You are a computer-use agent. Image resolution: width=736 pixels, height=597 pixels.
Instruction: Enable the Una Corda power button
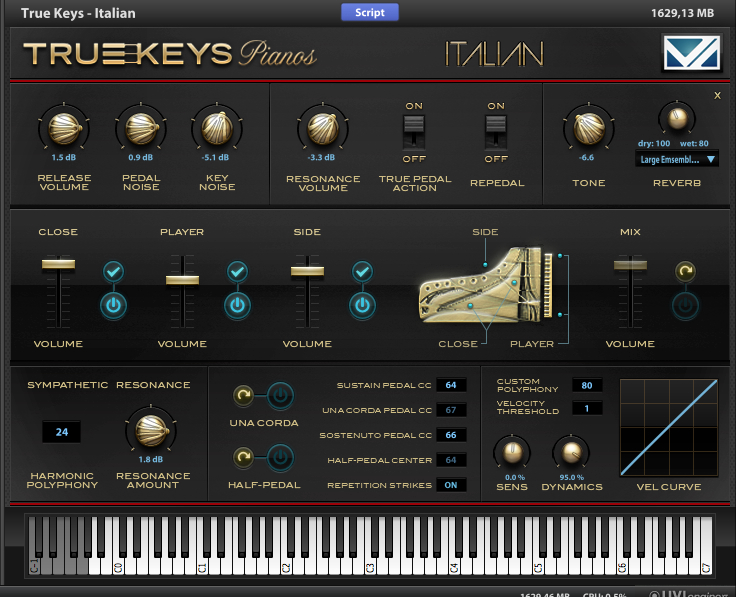(x=280, y=396)
